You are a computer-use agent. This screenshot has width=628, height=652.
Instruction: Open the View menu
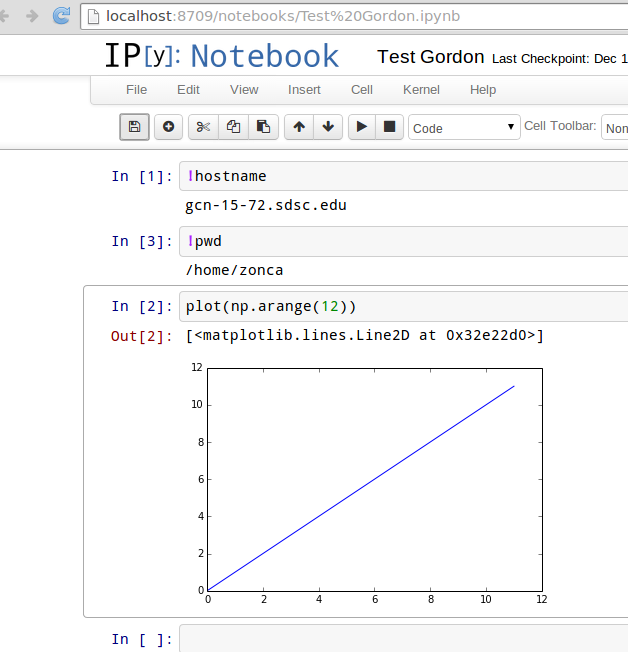[x=244, y=90]
